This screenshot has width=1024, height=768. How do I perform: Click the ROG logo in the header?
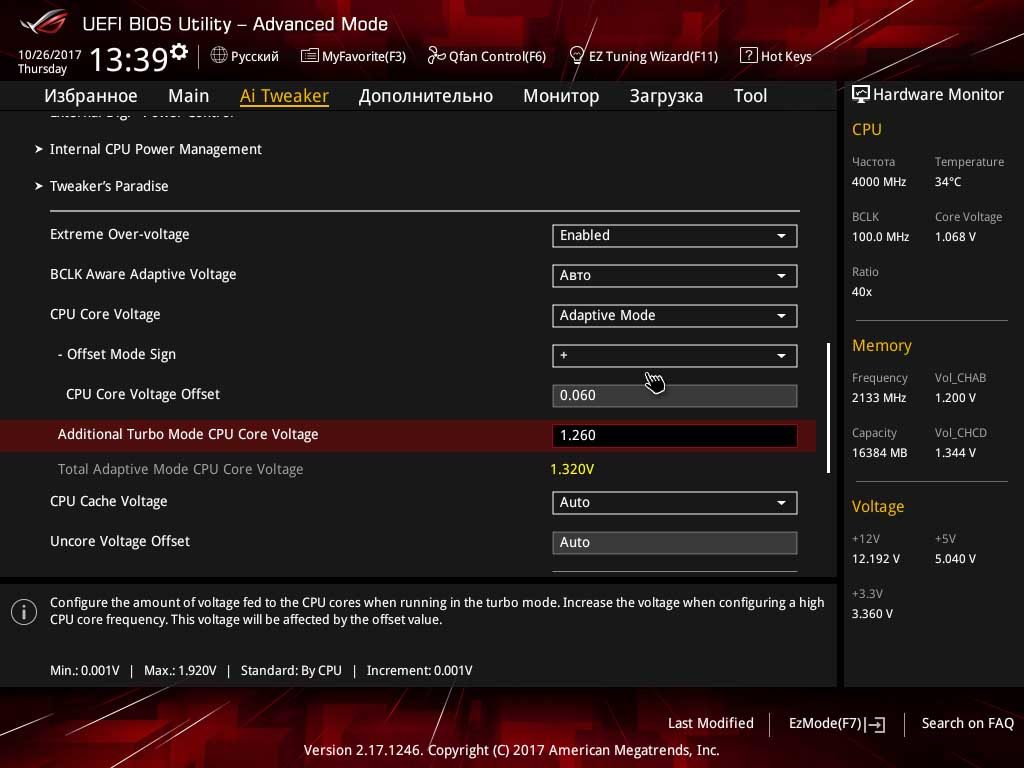pos(44,23)
